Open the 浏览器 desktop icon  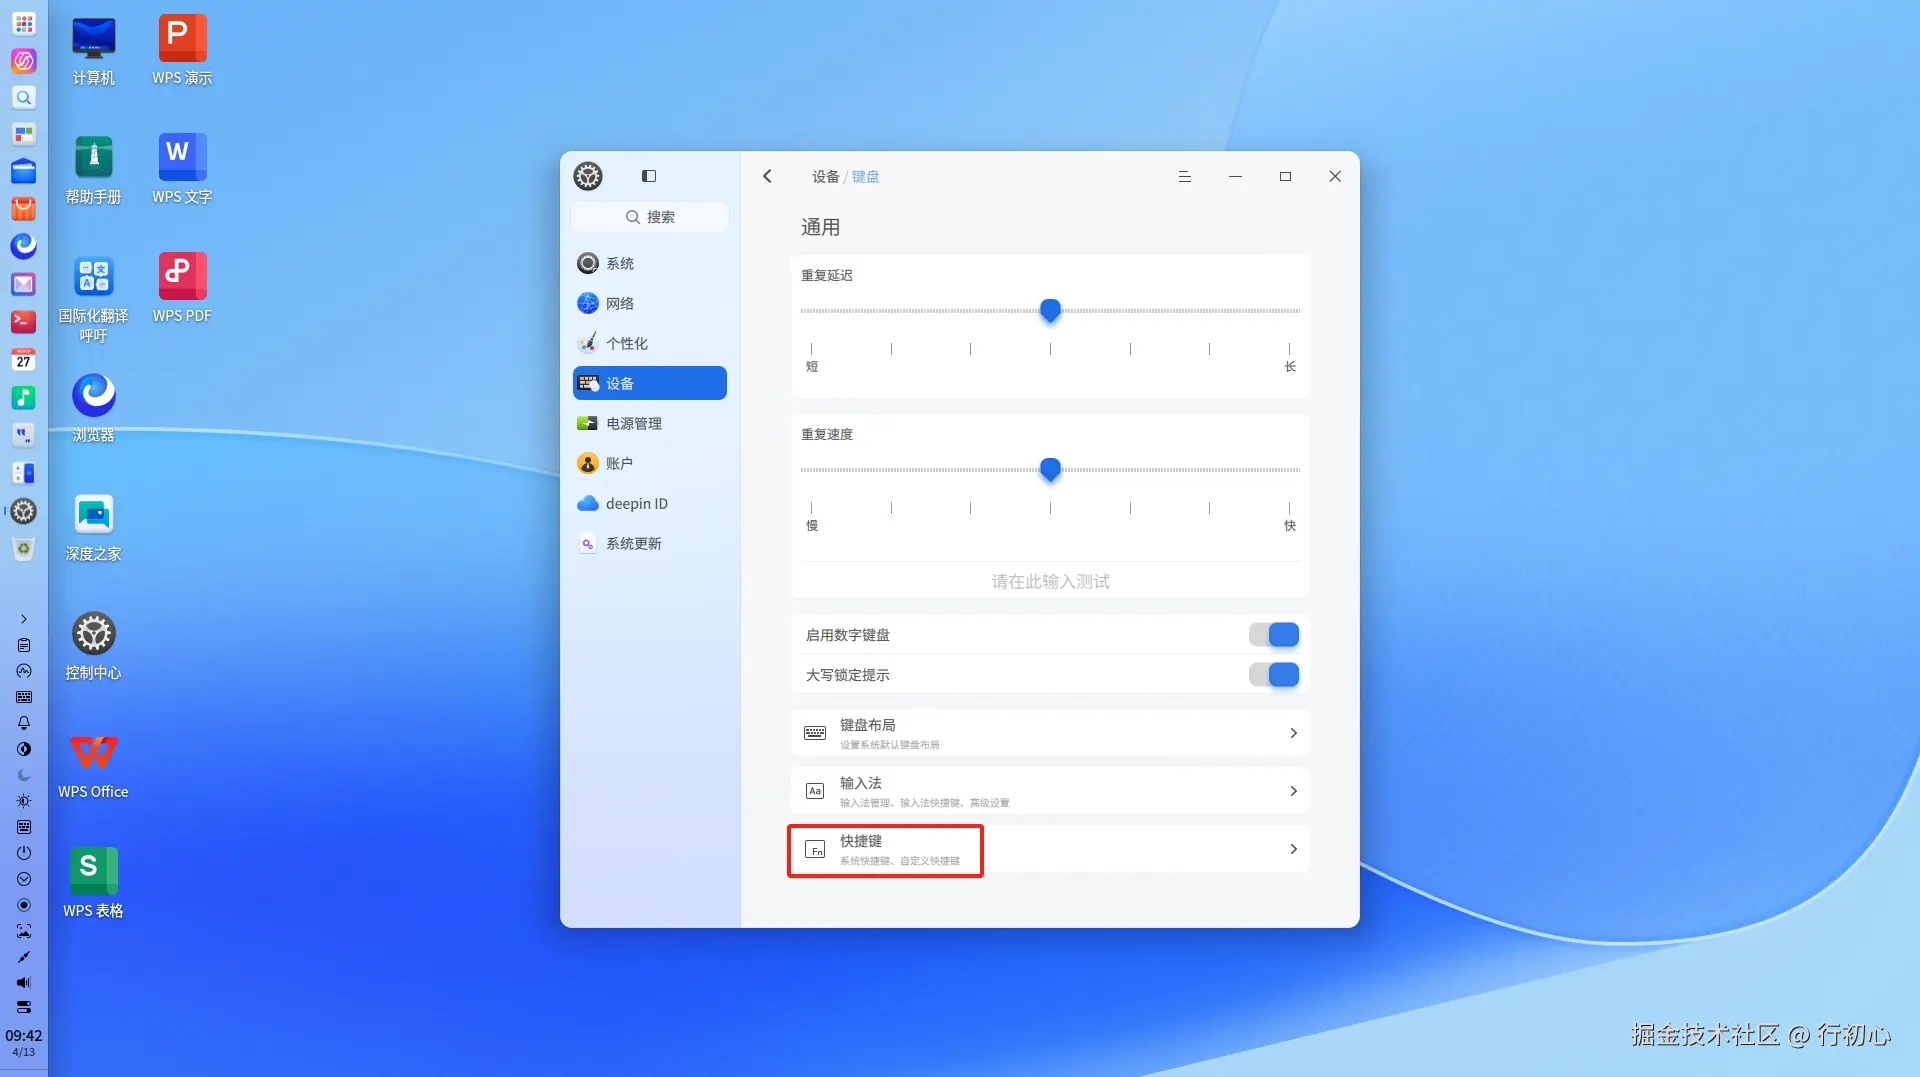[x=94, y=408]
